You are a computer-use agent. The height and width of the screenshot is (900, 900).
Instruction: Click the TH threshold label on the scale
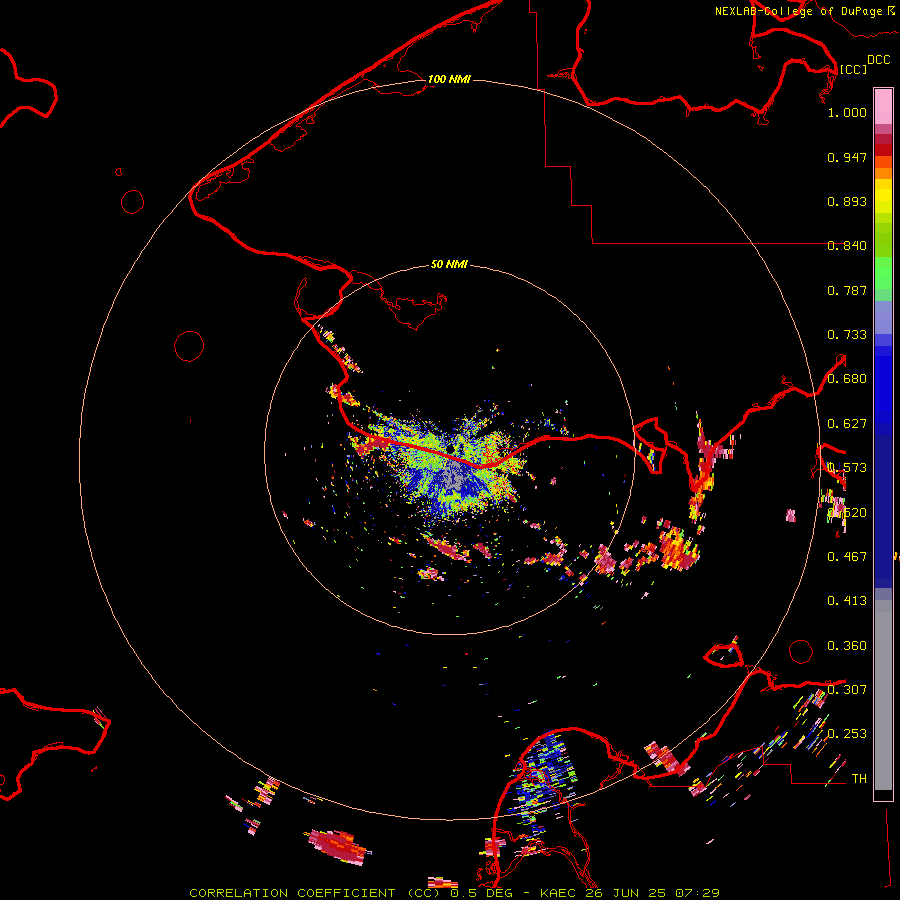[x=859, y=779]
